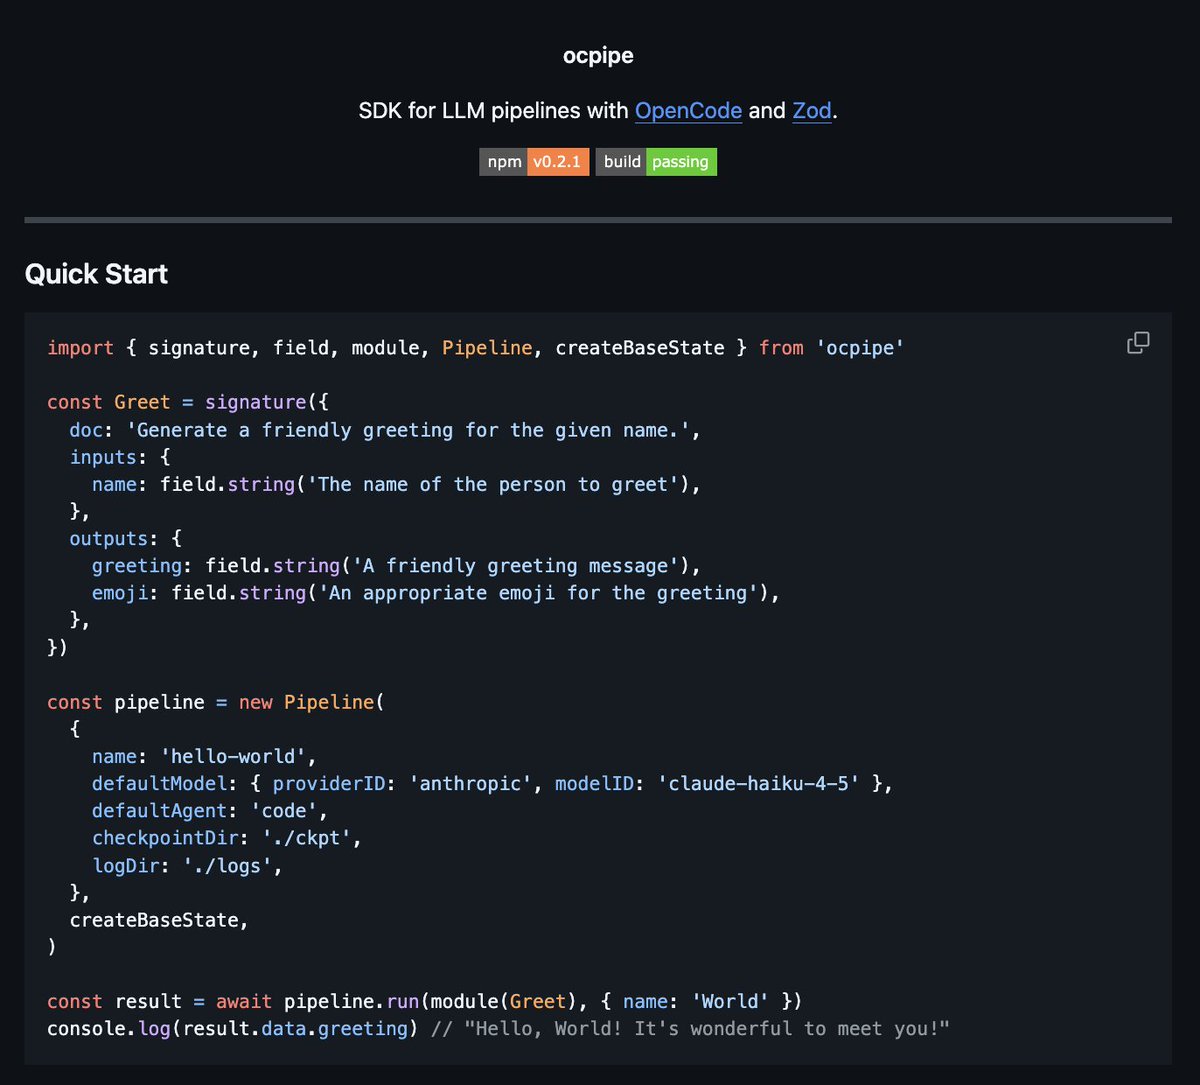Open the OpenCode link

[x=688, y=110]
